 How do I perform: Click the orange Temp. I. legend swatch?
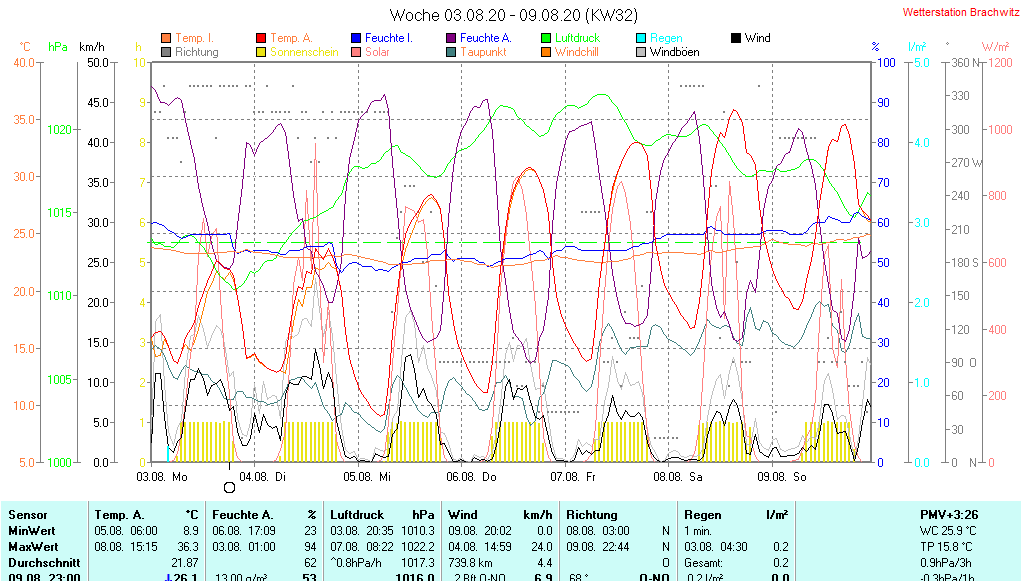point(166,38)
